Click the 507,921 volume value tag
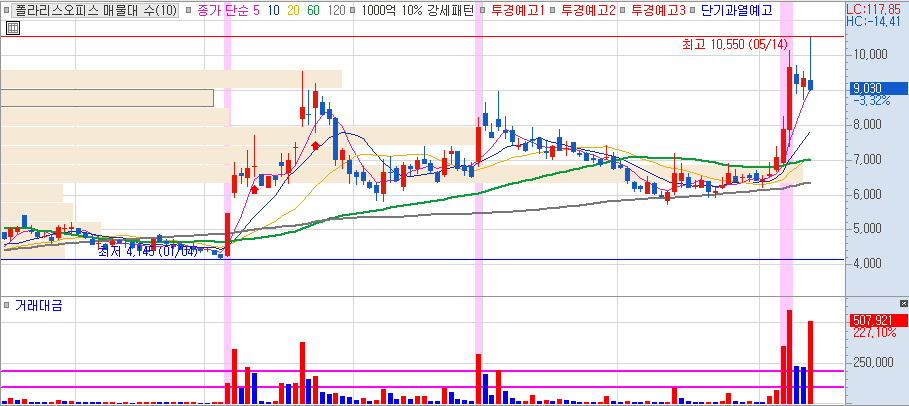The width and height of the screenshot is (909, 406). tap(878, 321)
